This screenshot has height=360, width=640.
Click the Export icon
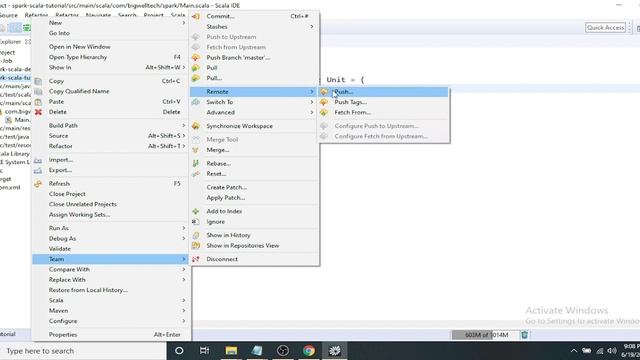(x=38, y=170)
